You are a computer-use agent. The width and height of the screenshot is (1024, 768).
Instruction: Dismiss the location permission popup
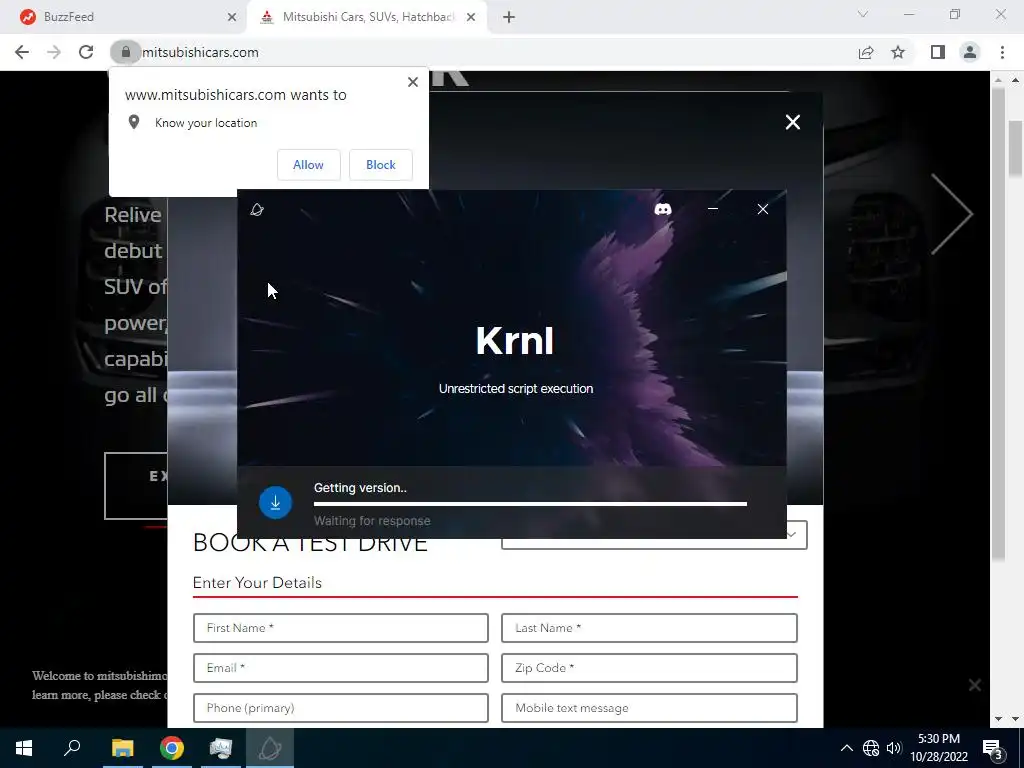coord(413,82)
